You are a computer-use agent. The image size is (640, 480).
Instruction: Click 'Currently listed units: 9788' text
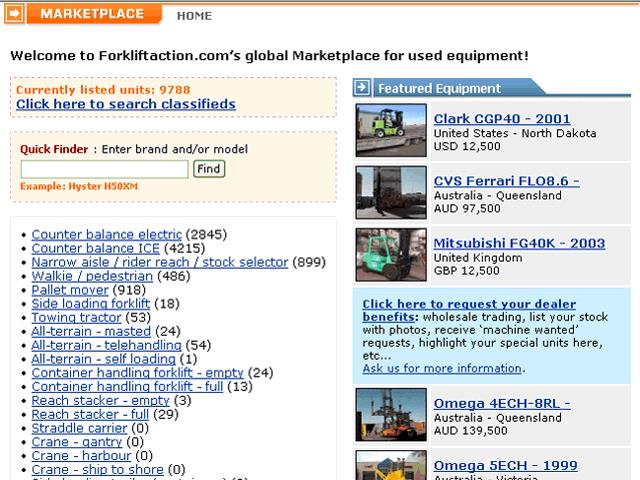[103, 90]
